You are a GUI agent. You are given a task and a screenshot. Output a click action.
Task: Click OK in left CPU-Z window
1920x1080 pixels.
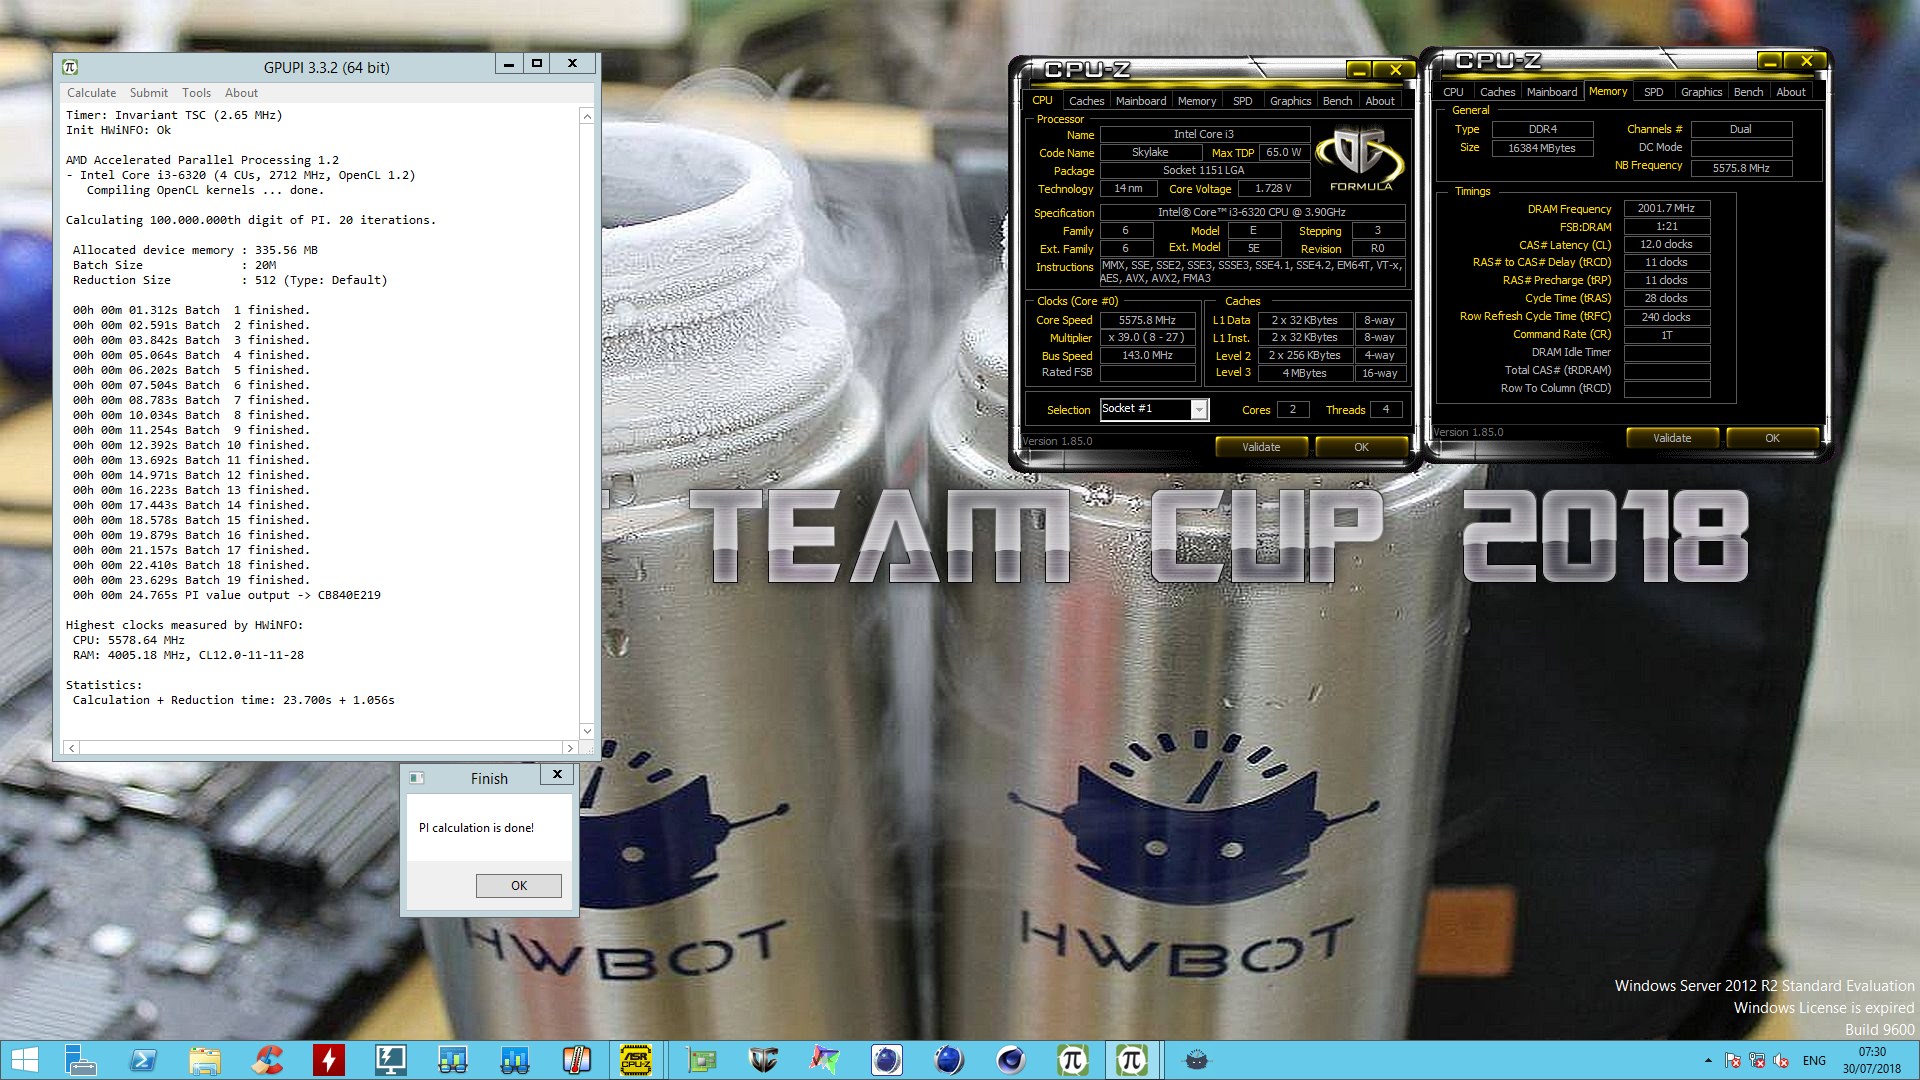click(x=1361, y=447)
